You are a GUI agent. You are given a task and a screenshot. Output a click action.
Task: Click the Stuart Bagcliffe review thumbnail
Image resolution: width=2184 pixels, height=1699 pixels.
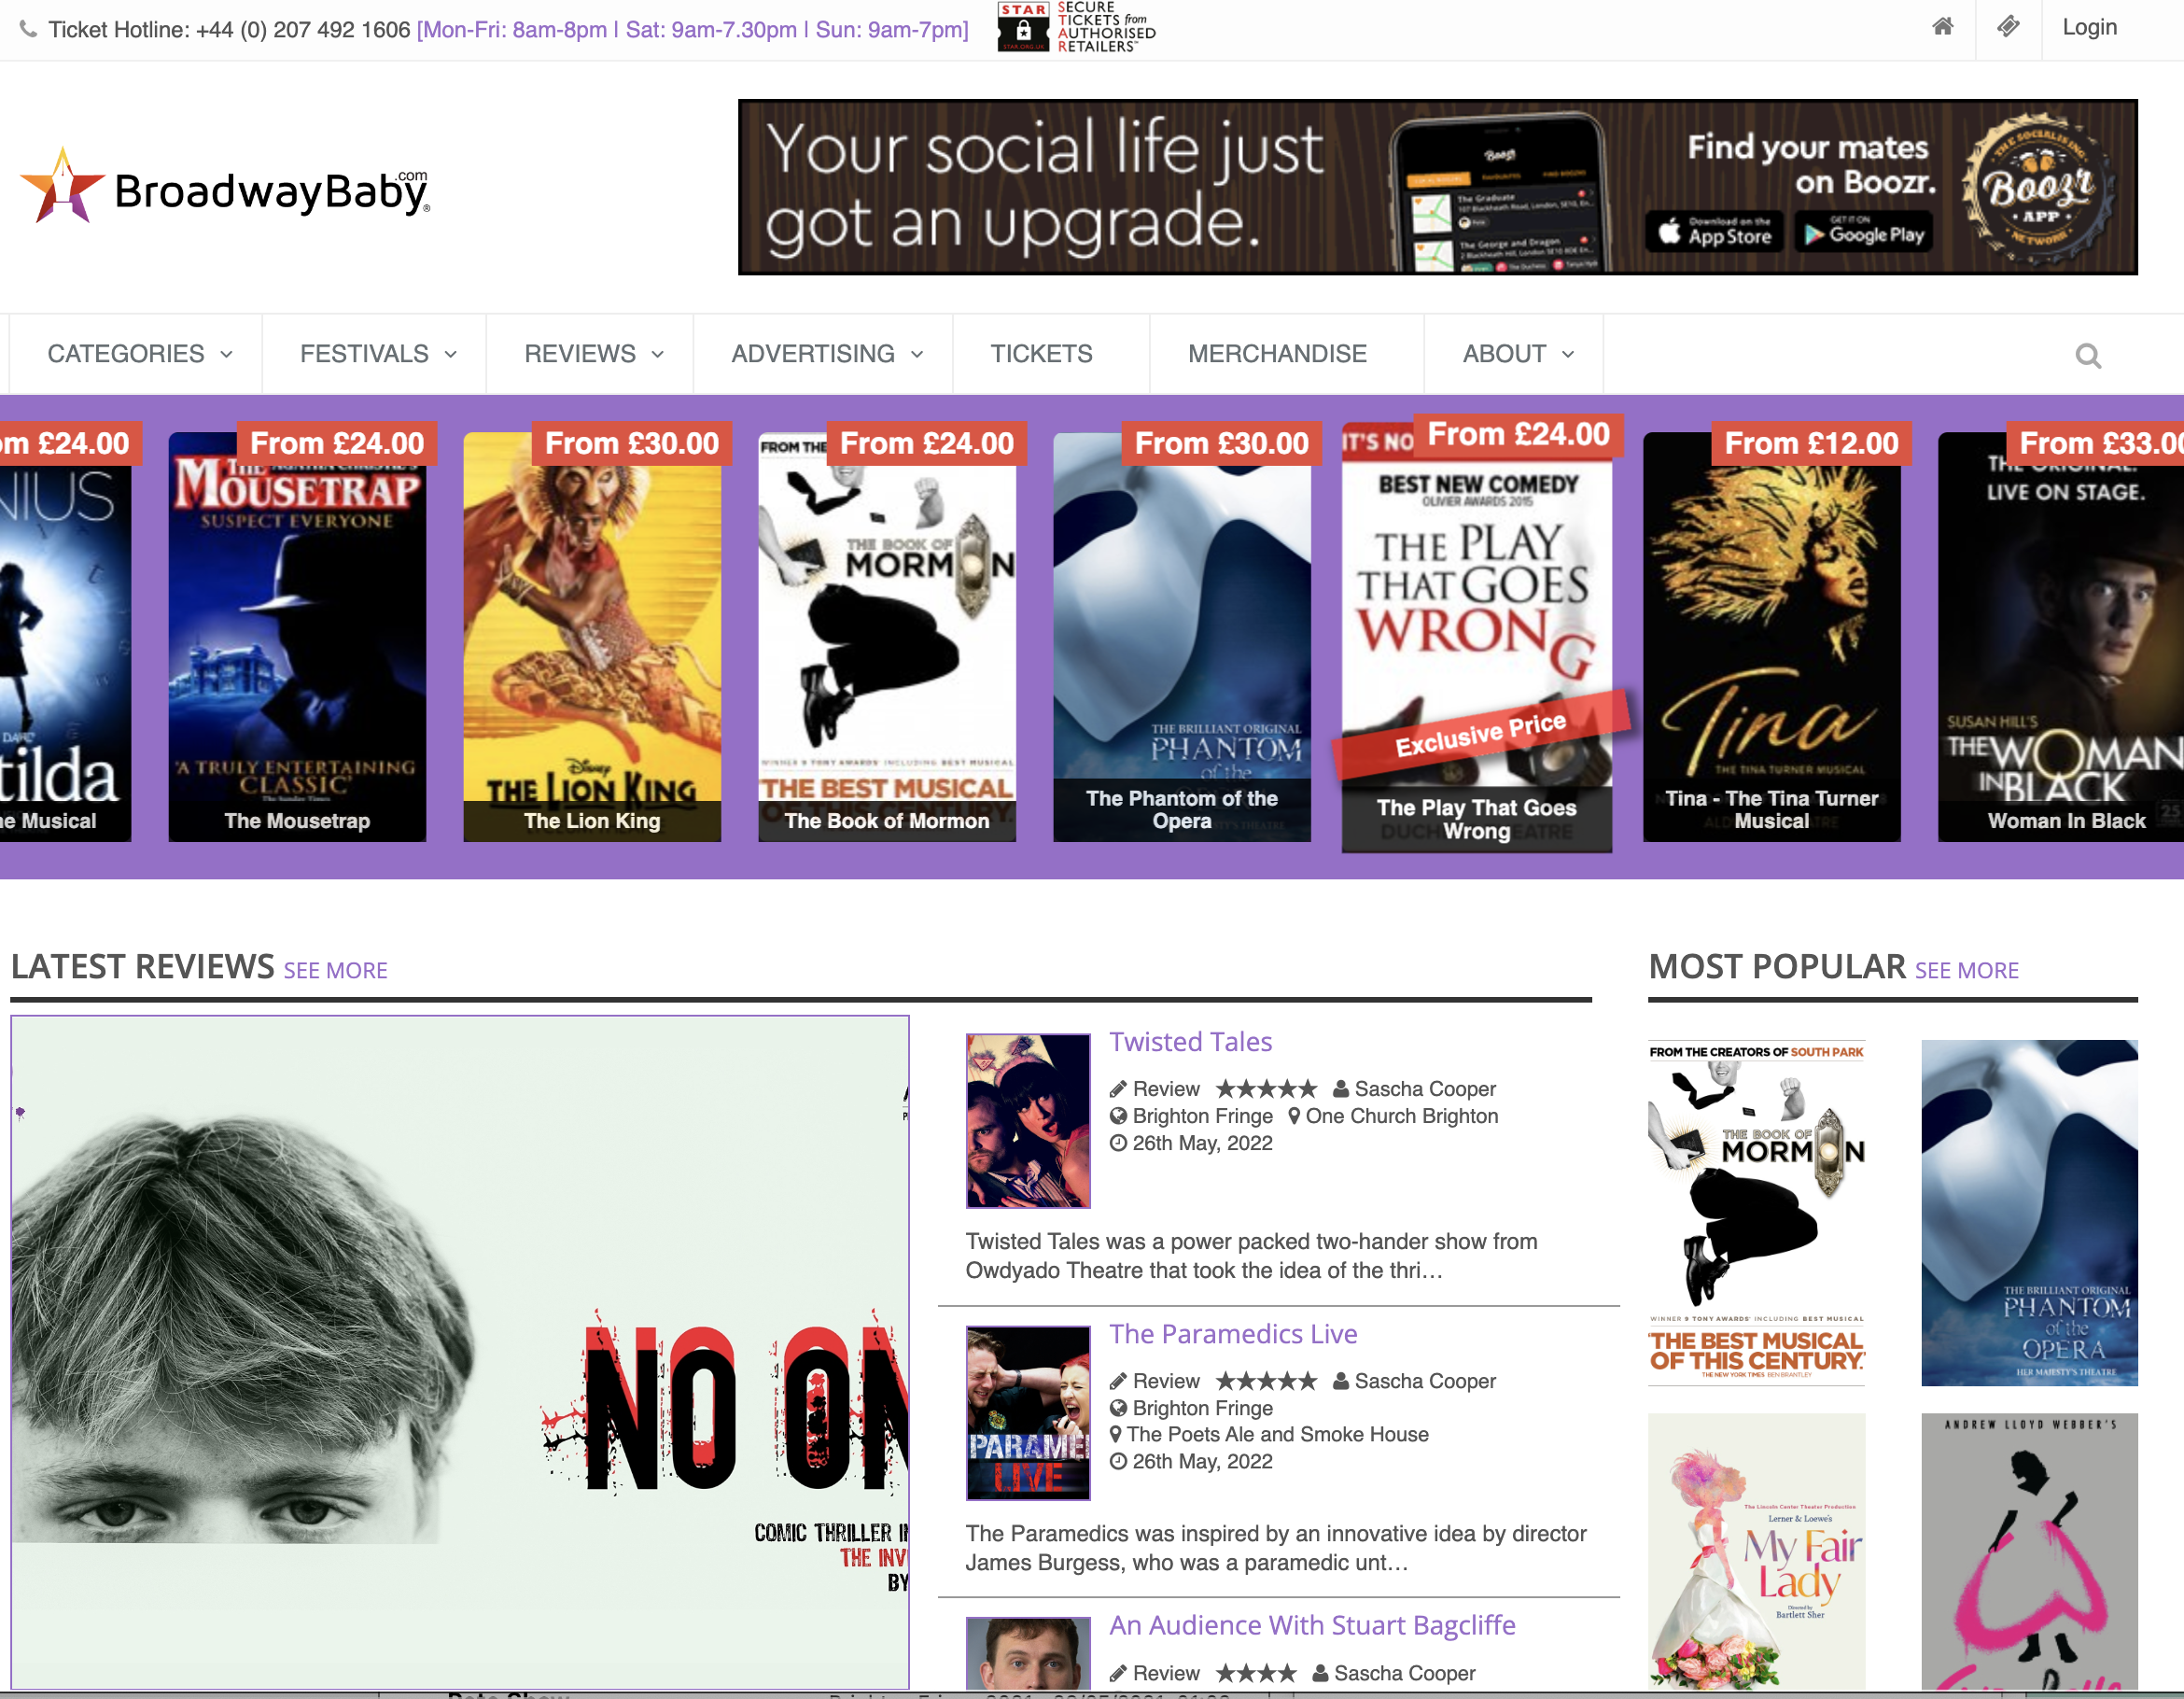point(1028,1655)
